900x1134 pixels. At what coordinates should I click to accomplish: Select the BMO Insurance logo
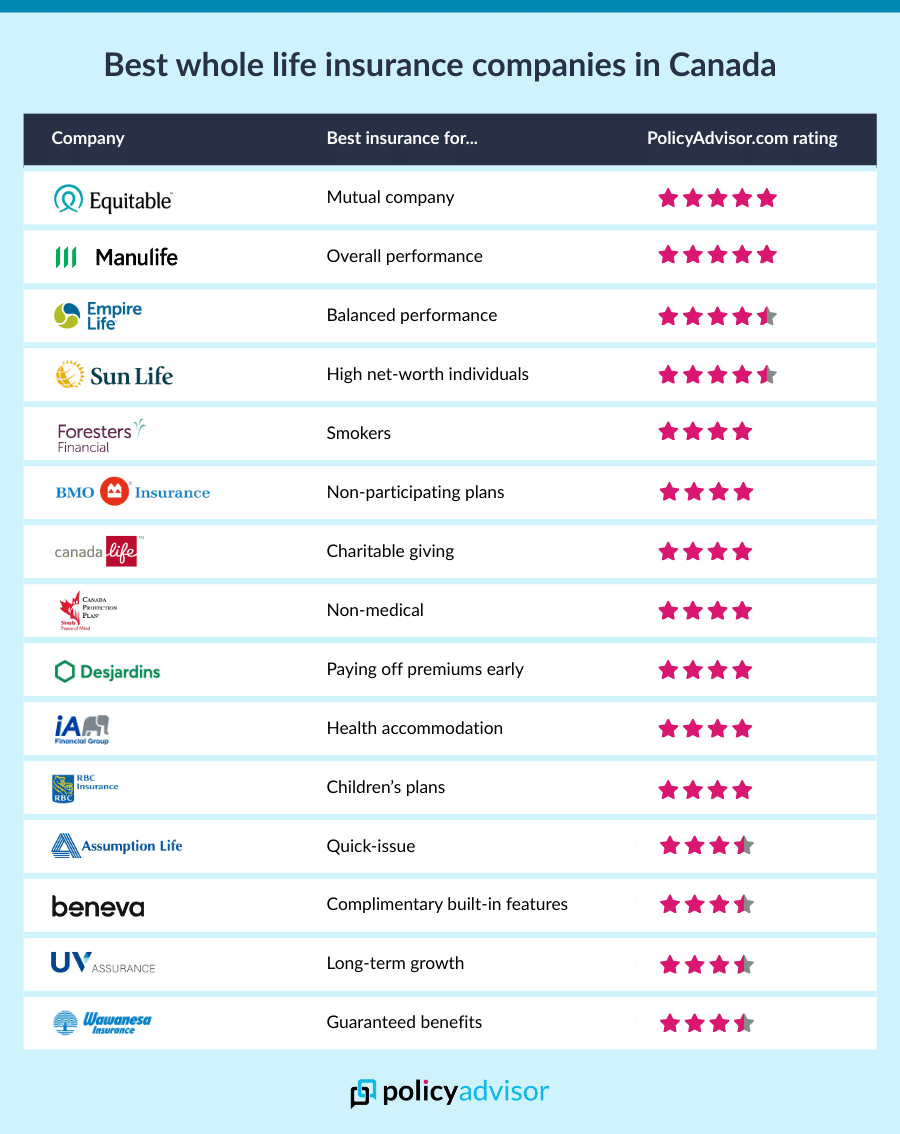click(133, 492)
